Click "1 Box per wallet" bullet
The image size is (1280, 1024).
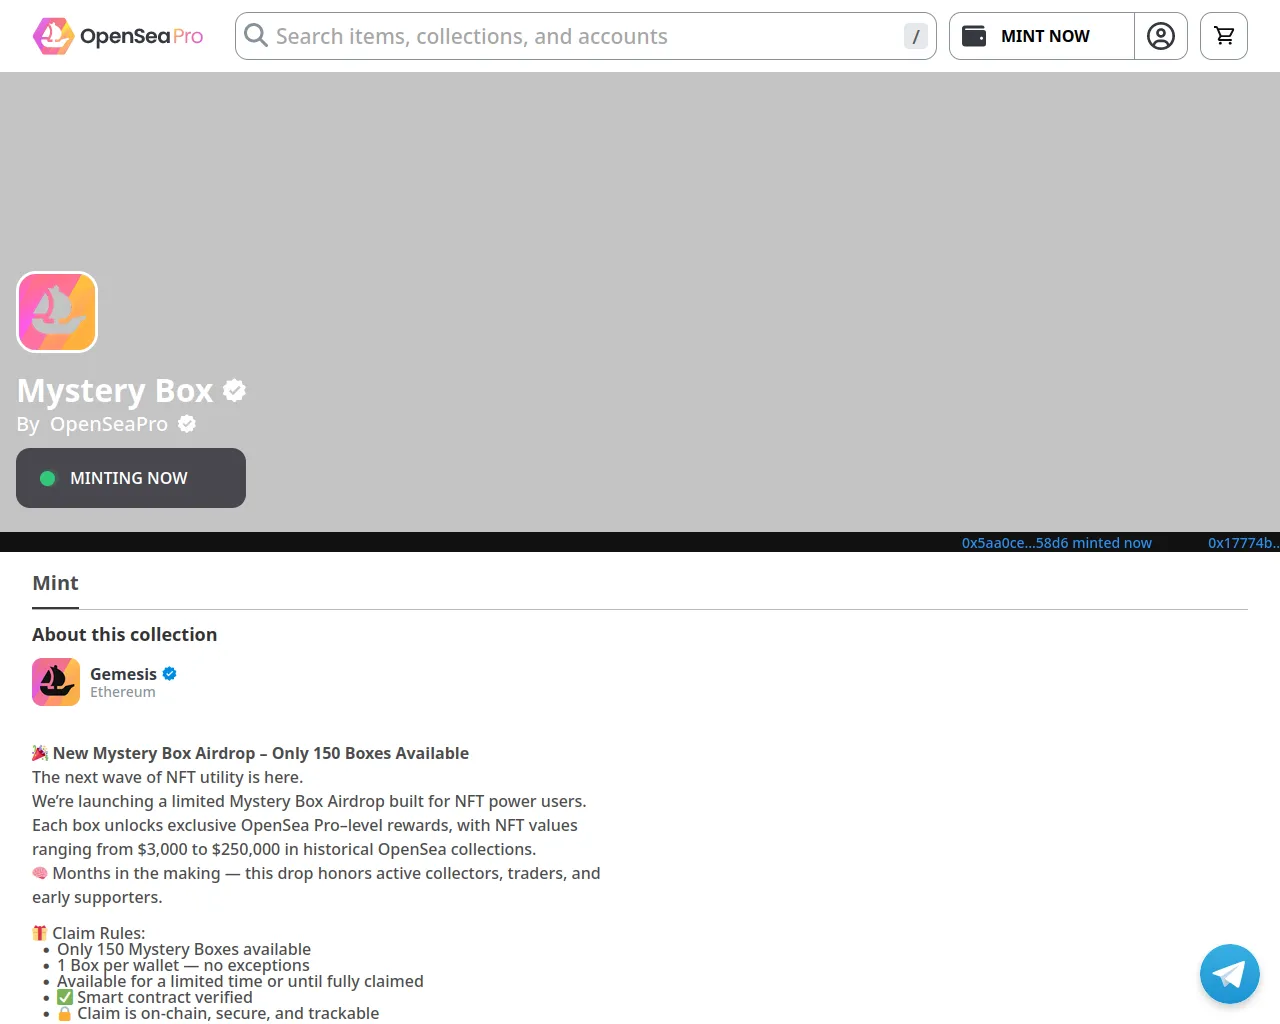point(183,965)
